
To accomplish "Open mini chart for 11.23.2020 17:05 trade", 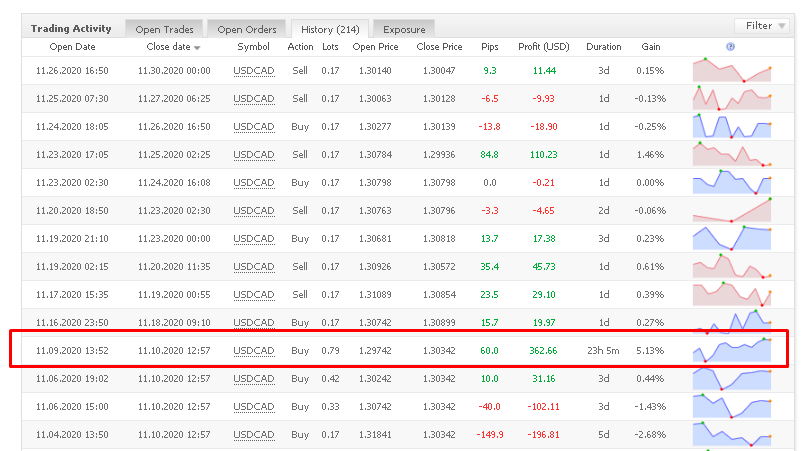I will pos(731,155).
